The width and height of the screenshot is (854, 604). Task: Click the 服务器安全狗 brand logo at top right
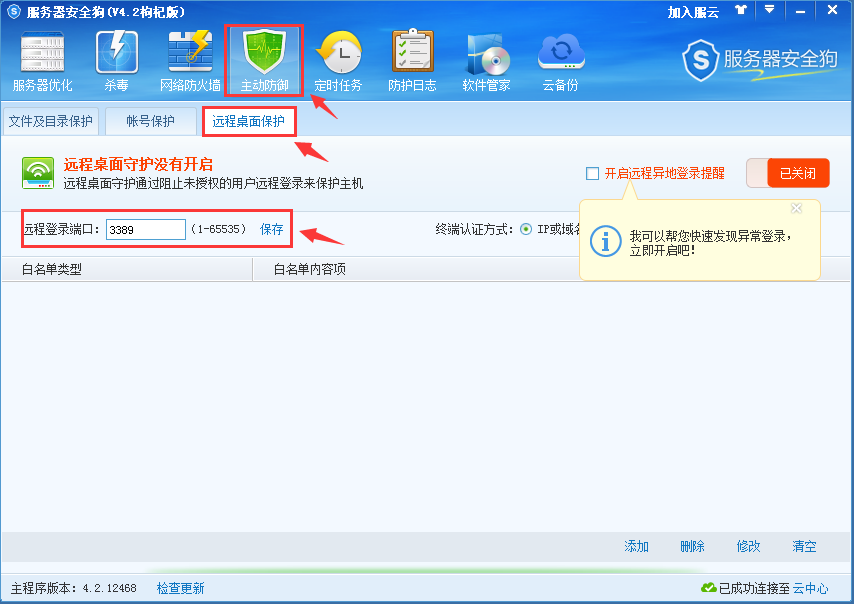[759, 60]
